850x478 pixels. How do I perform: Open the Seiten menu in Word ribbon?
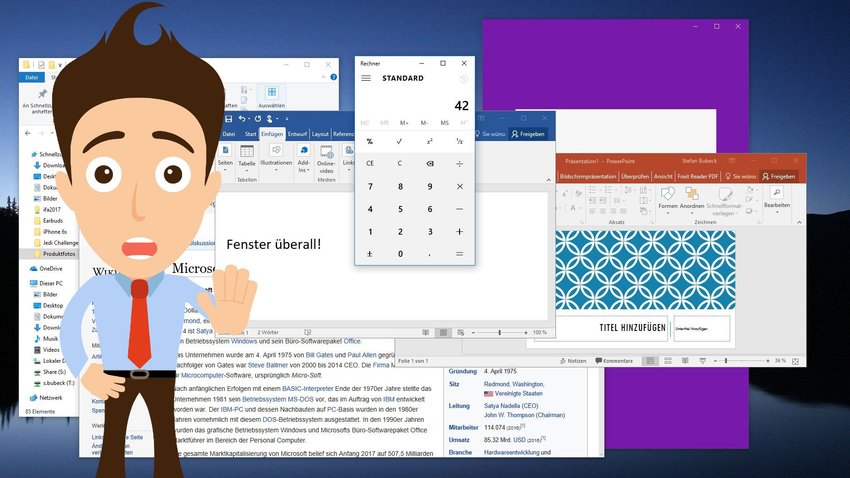[225, 157]
